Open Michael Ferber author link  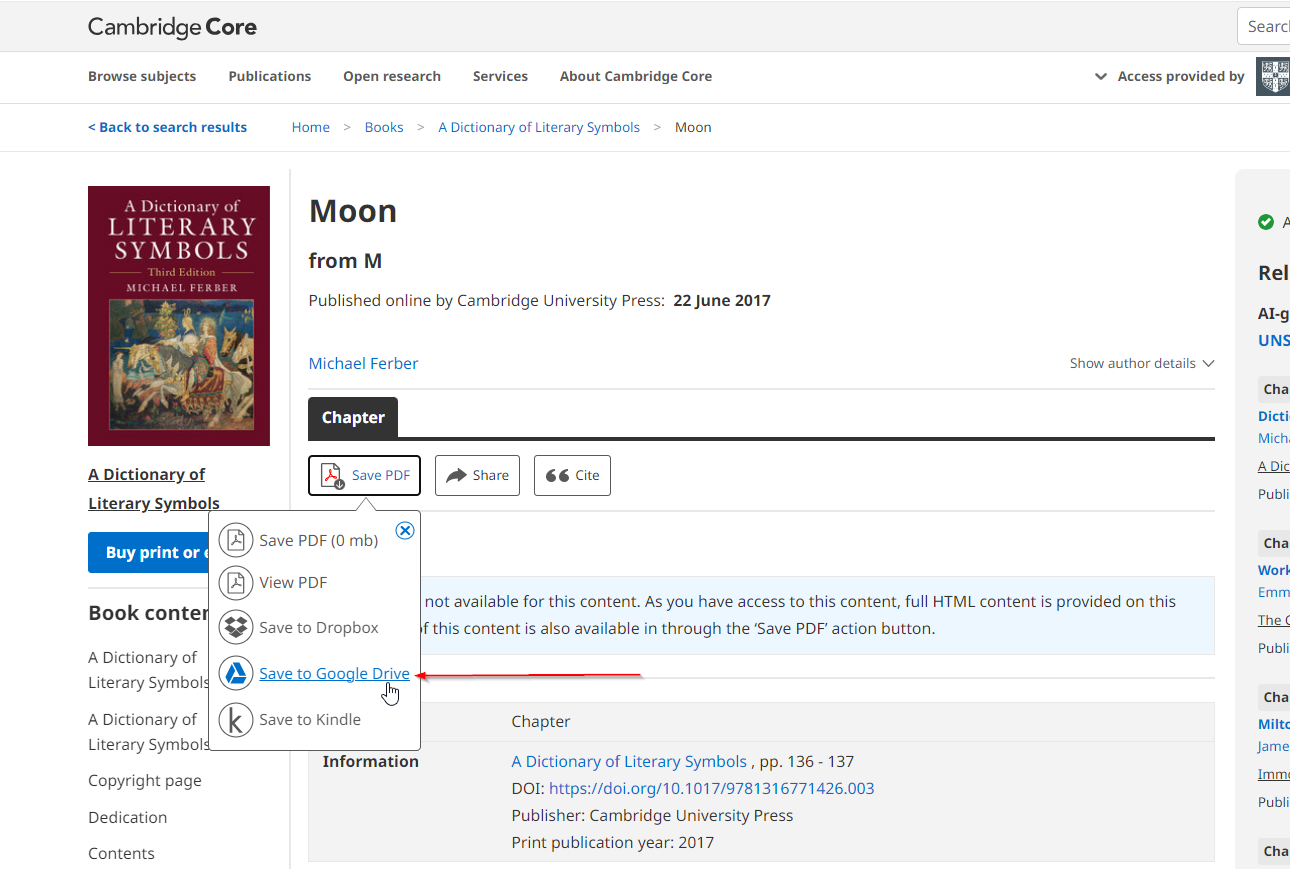(x=363, y=363)
